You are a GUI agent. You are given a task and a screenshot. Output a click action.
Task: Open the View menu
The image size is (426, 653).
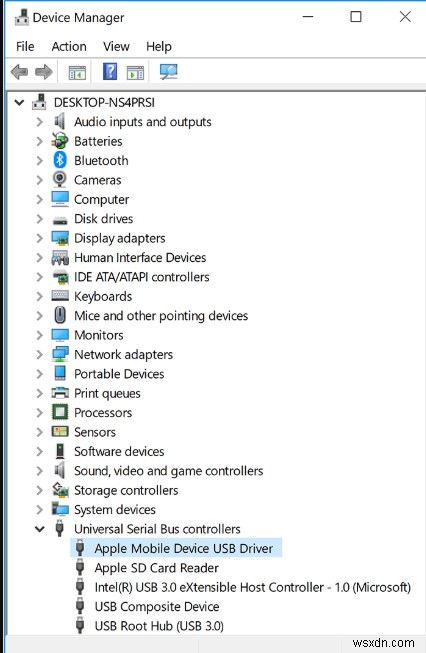tap(116, 46)
